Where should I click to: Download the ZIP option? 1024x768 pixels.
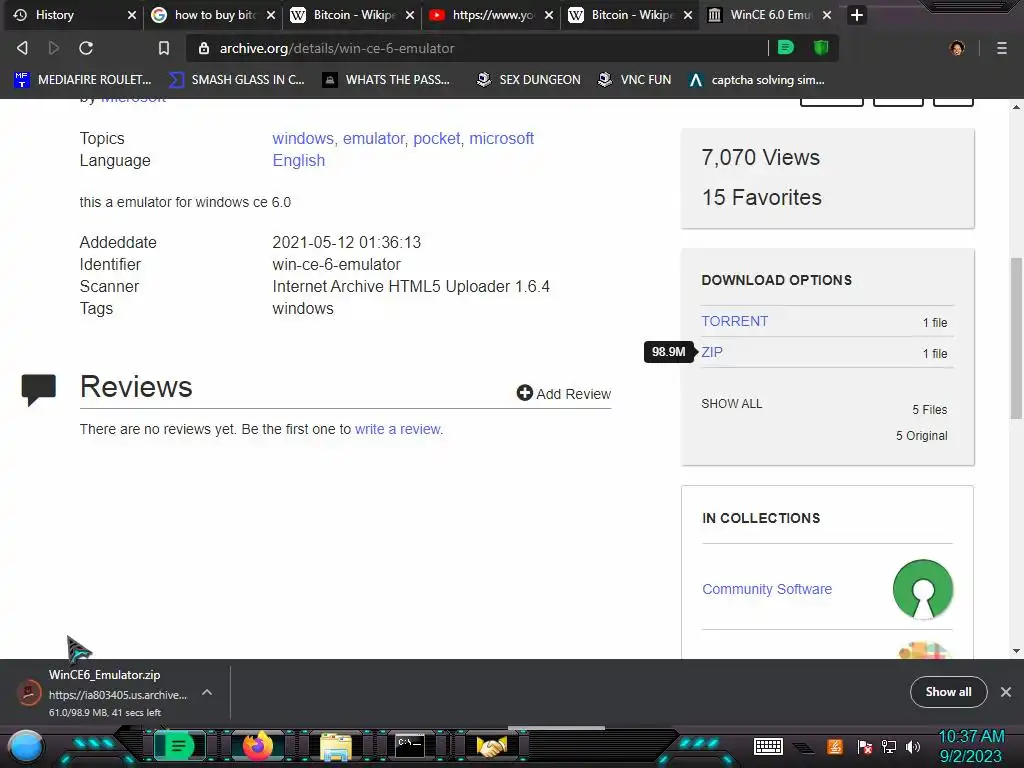[x=712, y=352]
